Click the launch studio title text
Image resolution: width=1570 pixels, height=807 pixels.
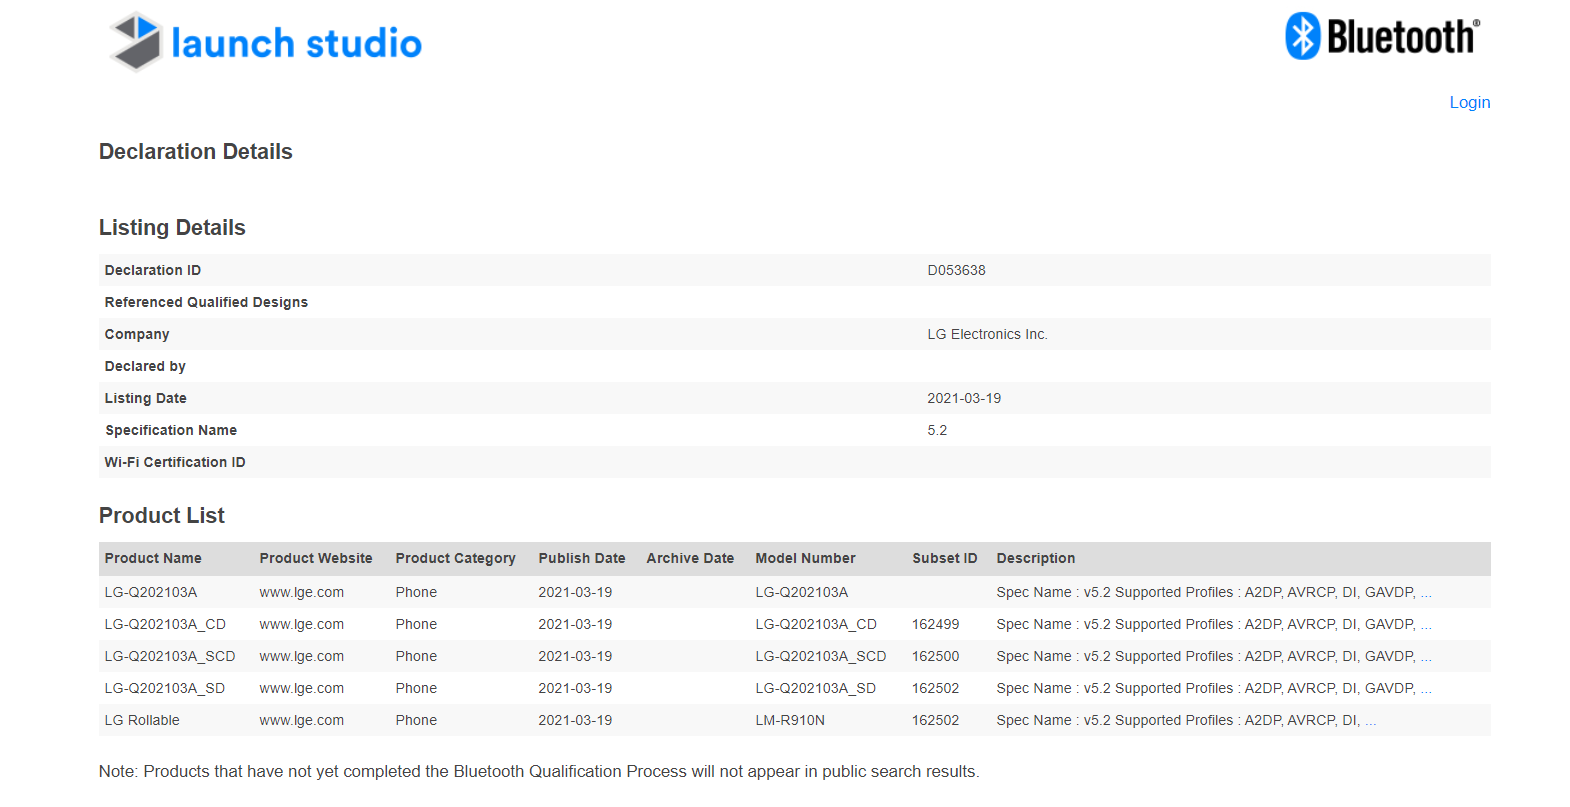(296, 43)
